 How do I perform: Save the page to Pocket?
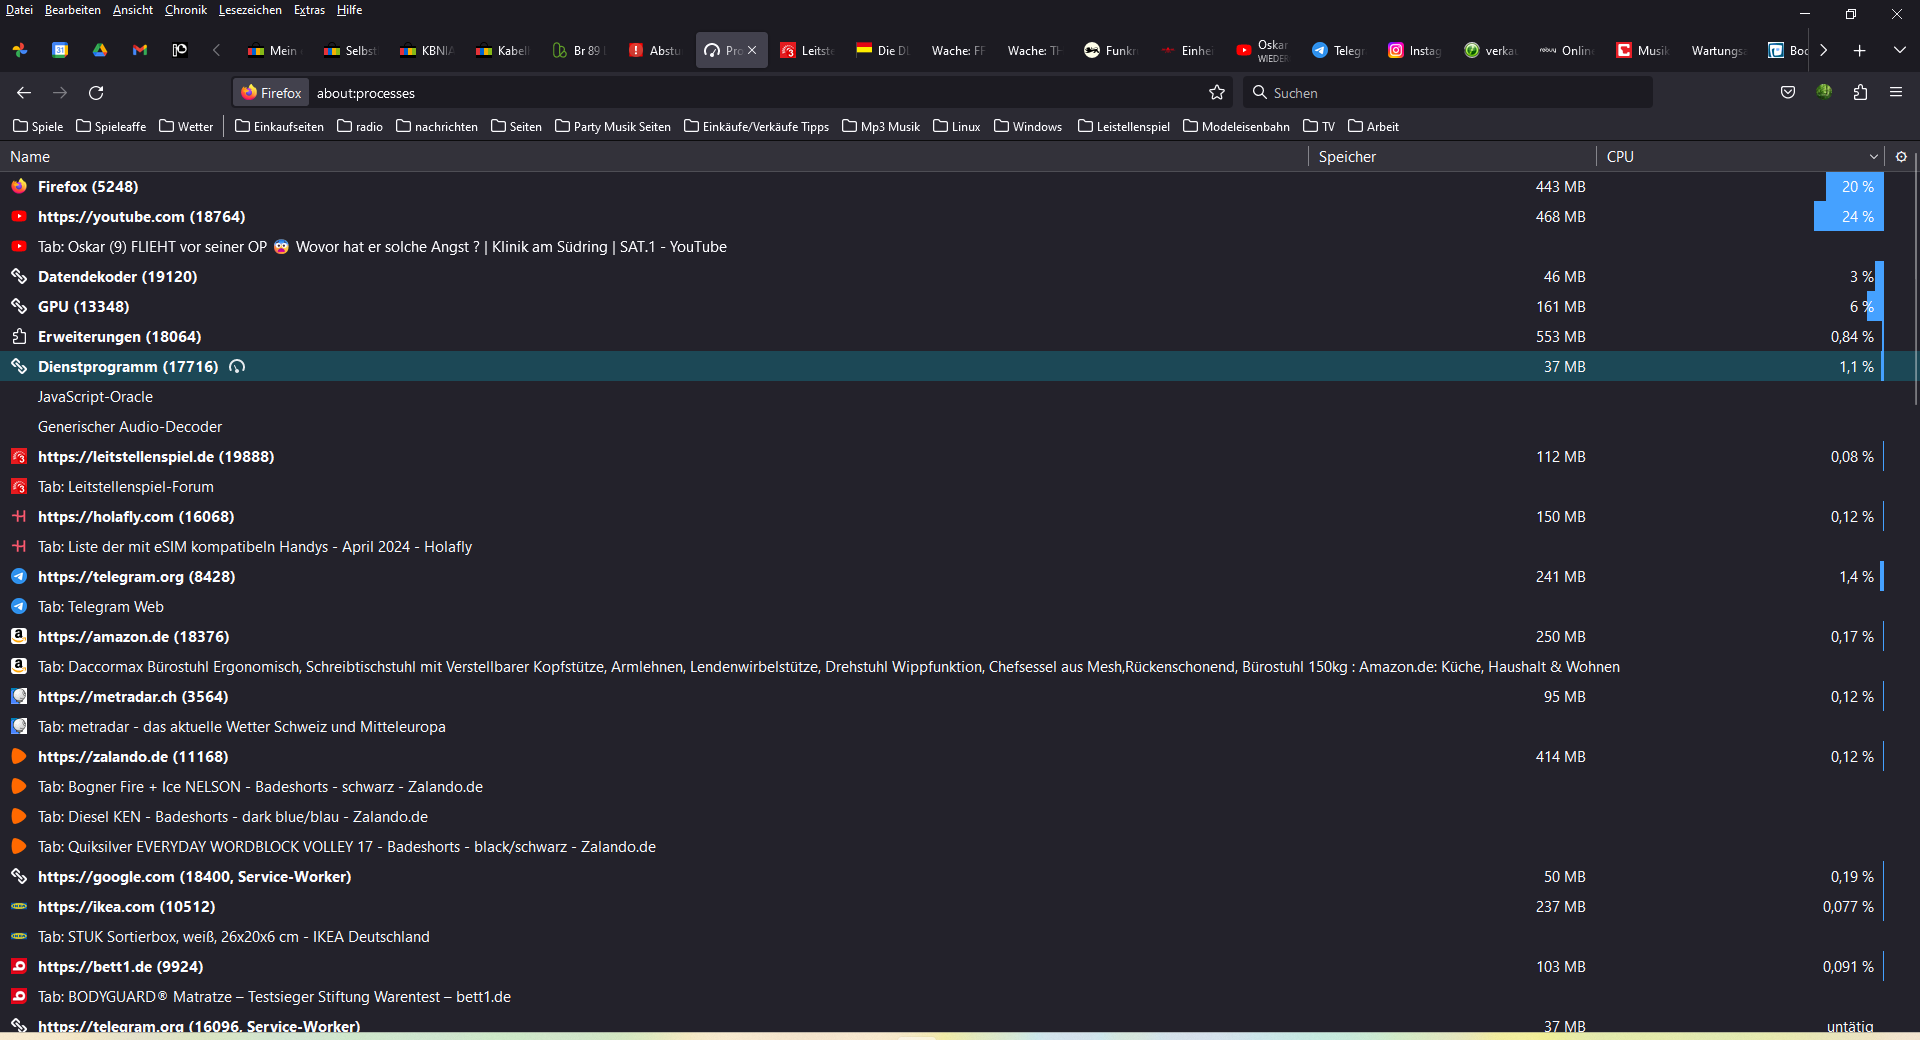[1788, 93]
